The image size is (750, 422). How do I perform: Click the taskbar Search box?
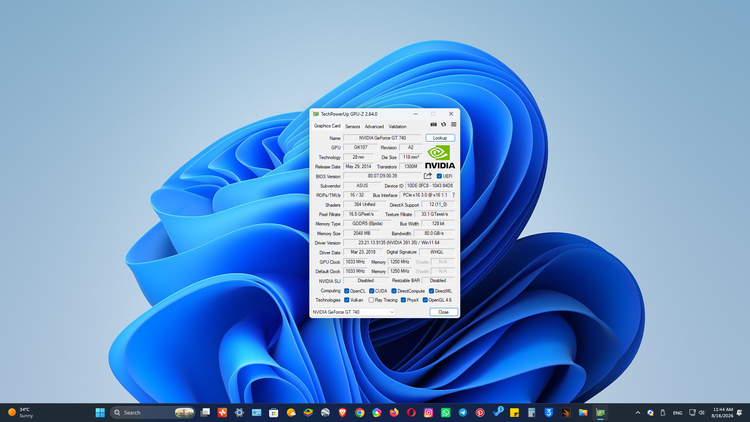click(153, 412)
